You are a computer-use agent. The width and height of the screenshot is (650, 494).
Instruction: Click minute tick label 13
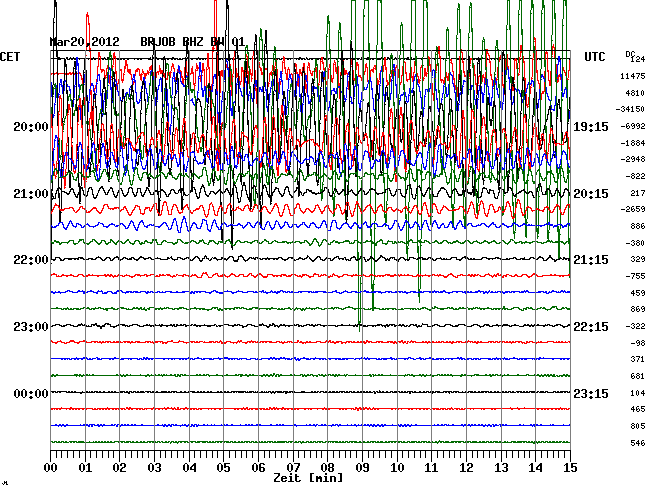[501, 467]
